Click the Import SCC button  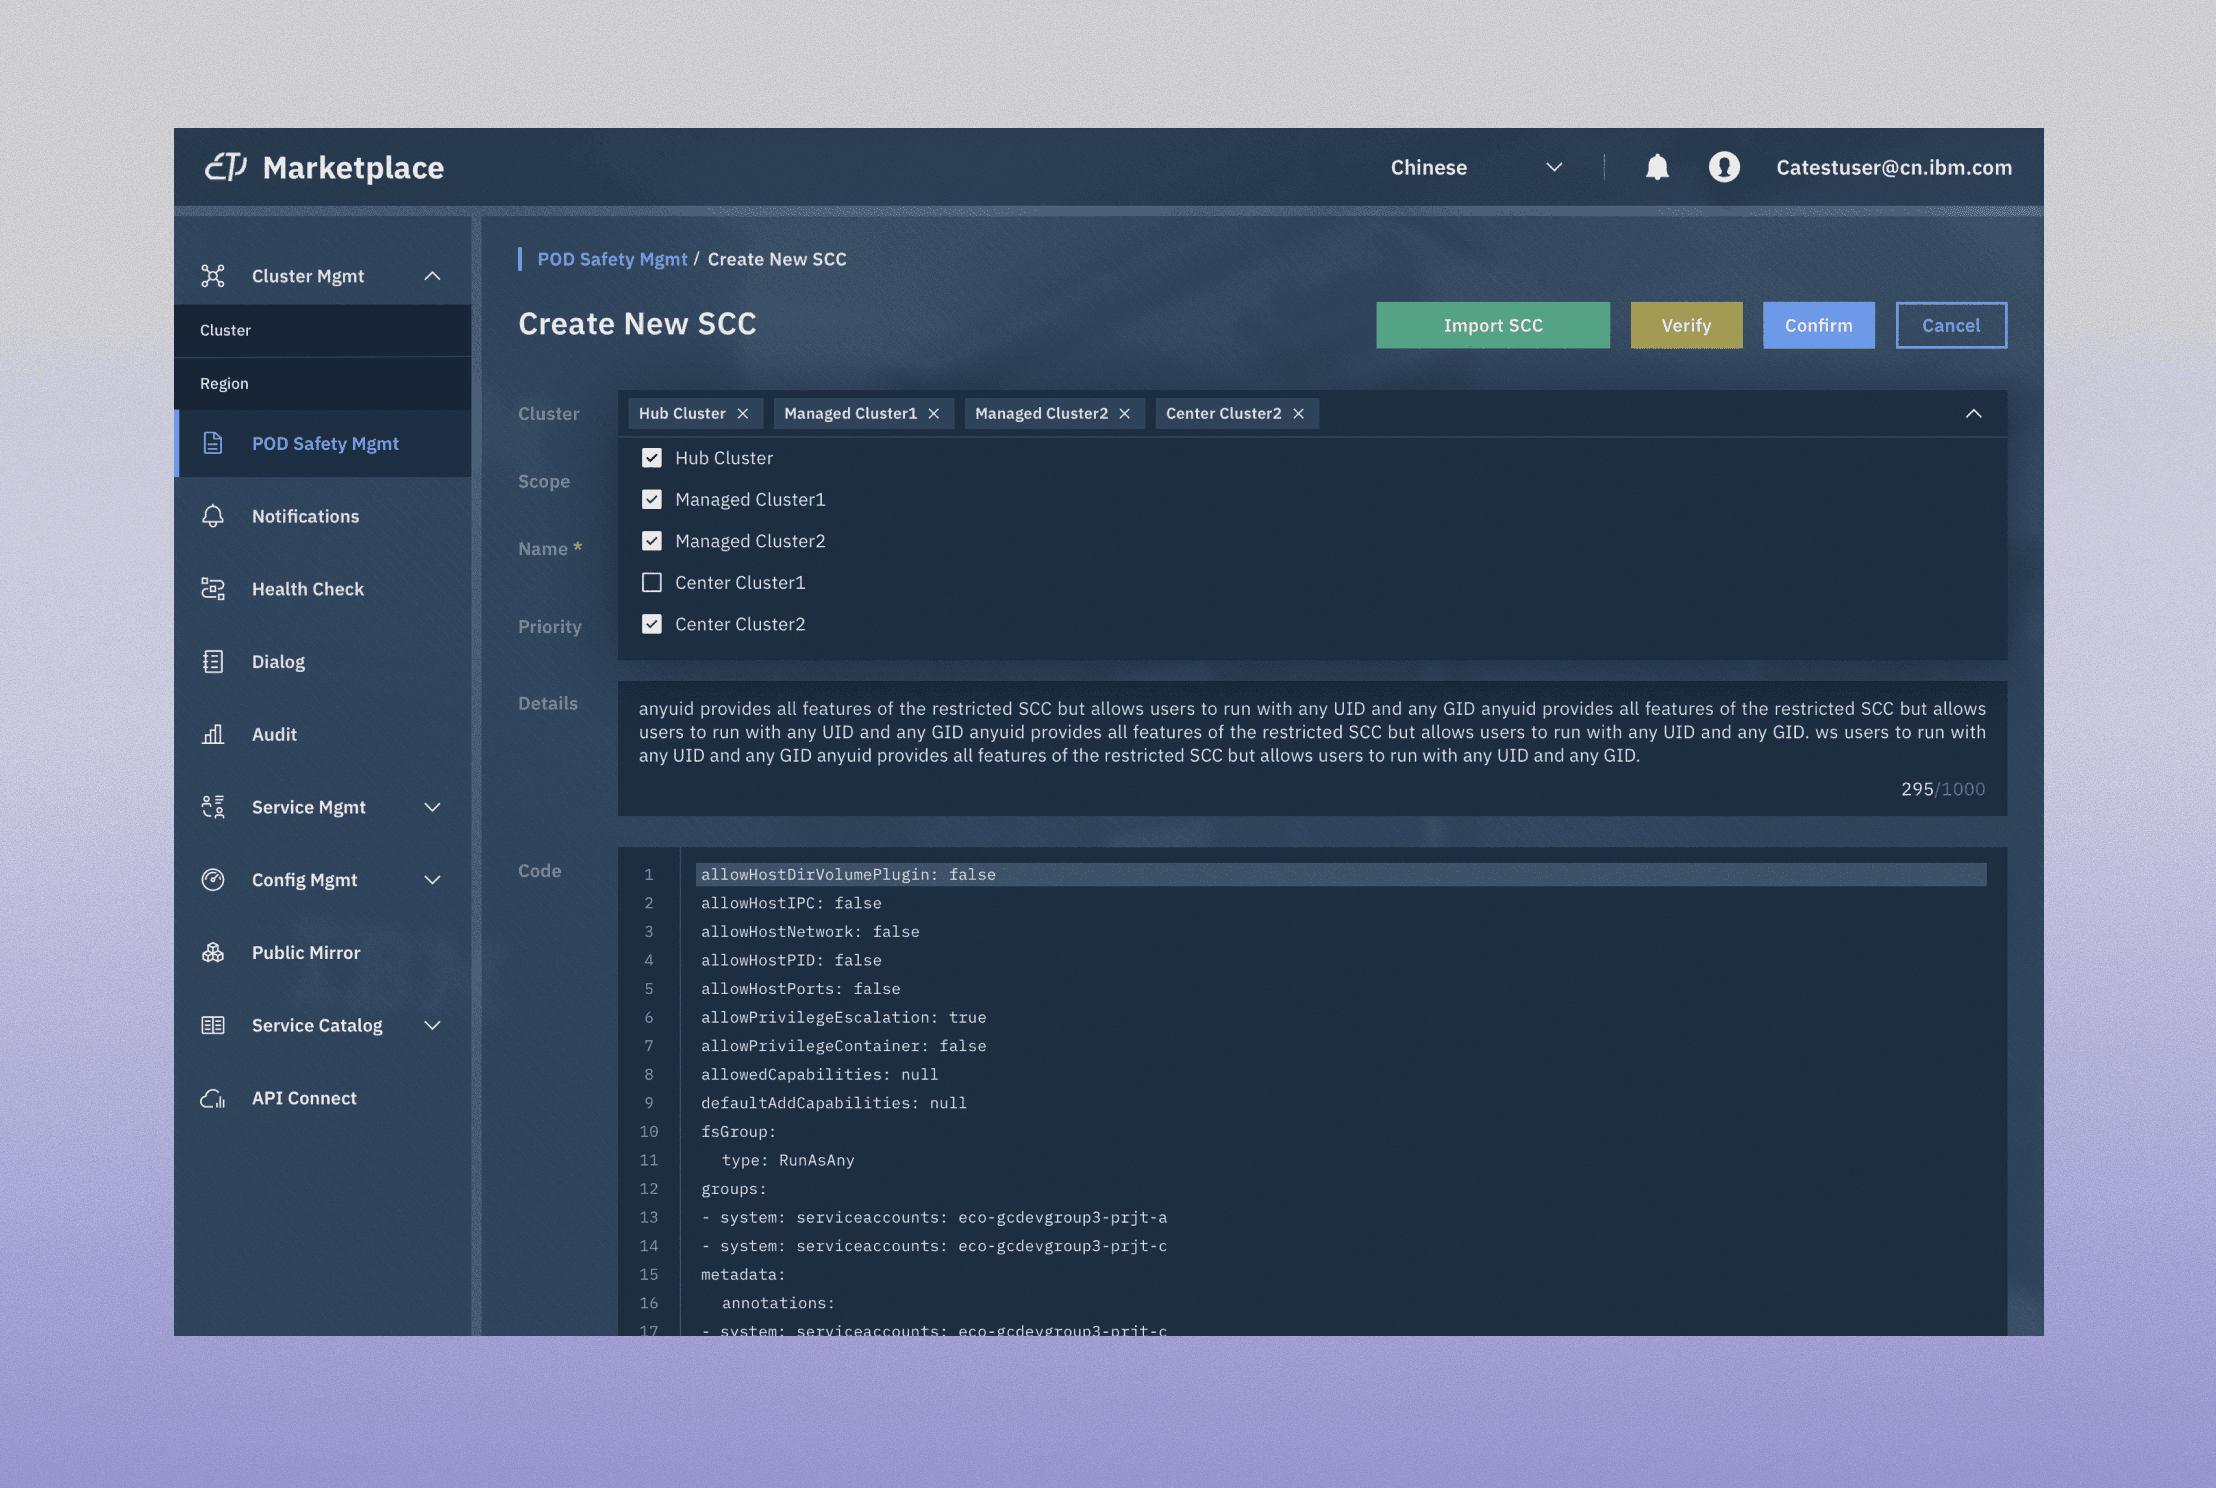[x=1492, y=326]
